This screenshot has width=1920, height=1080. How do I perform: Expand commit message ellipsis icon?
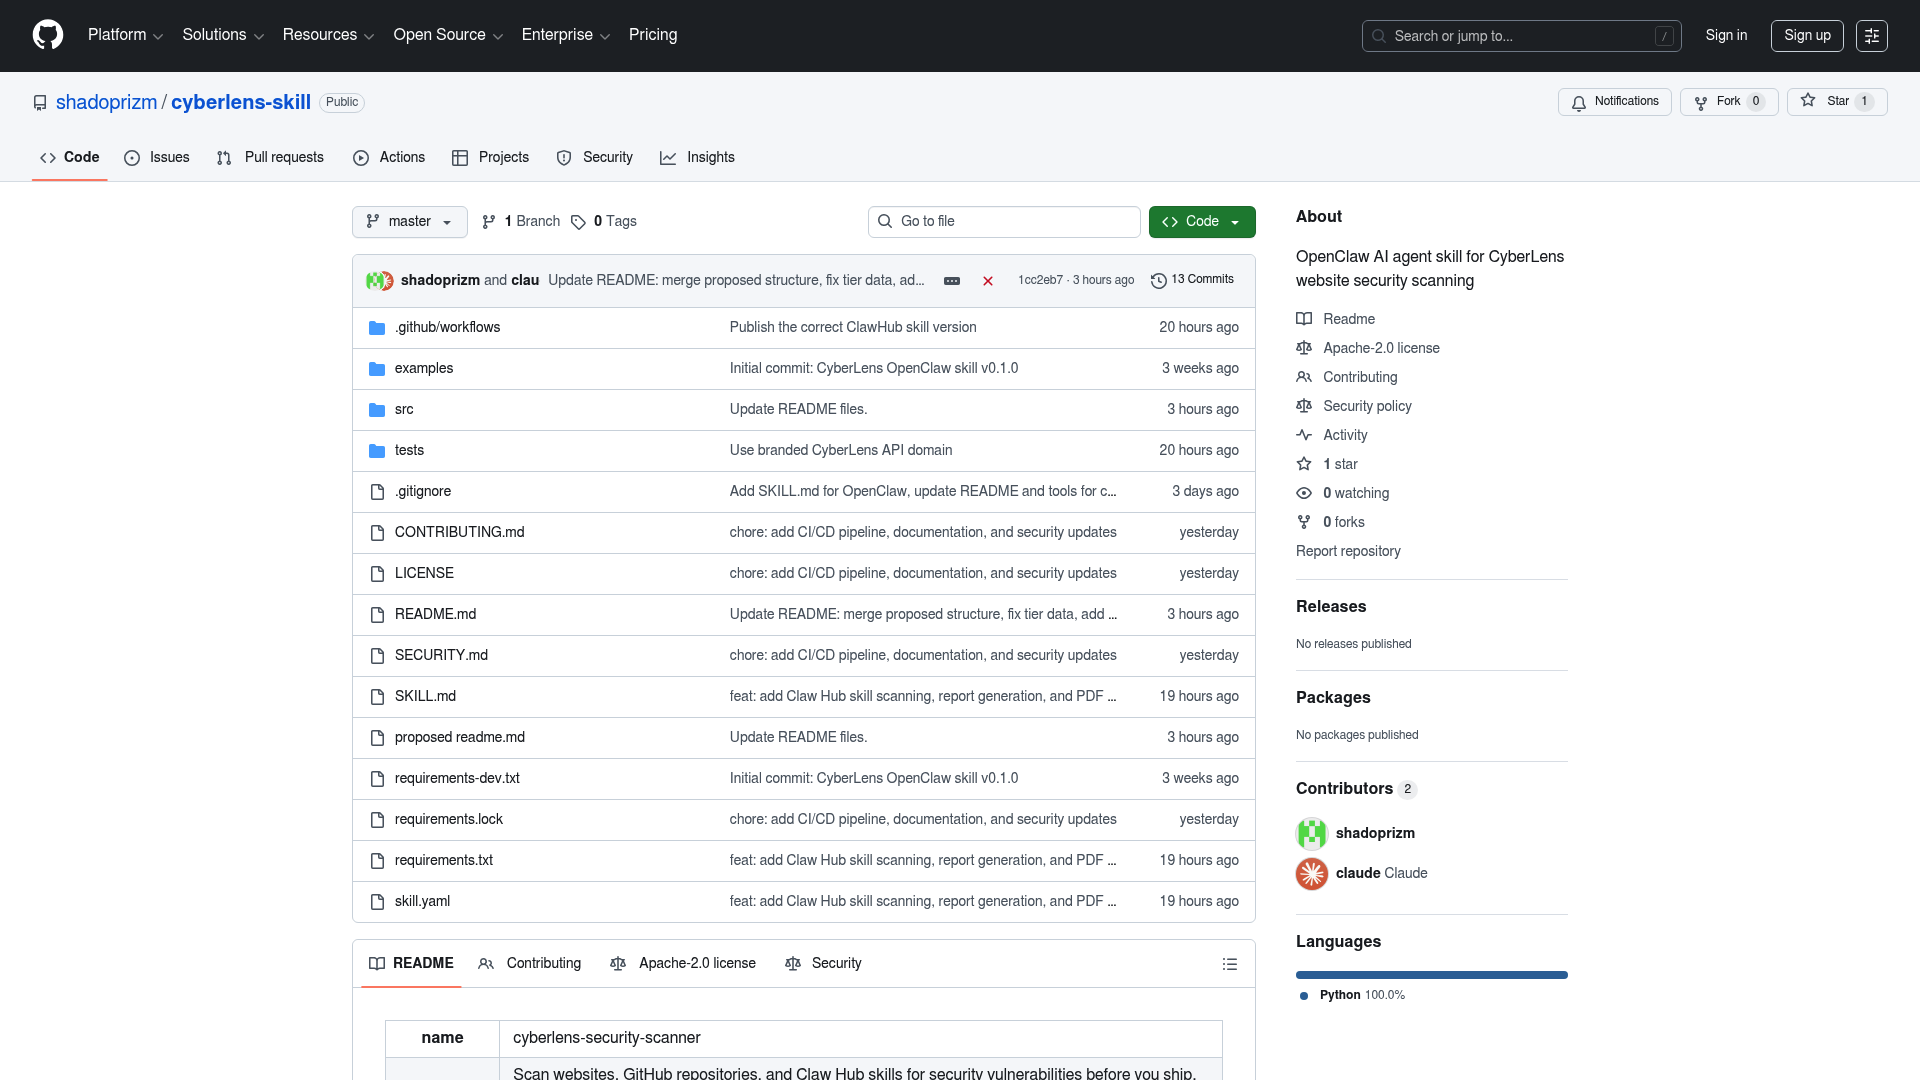pos(952,281)
